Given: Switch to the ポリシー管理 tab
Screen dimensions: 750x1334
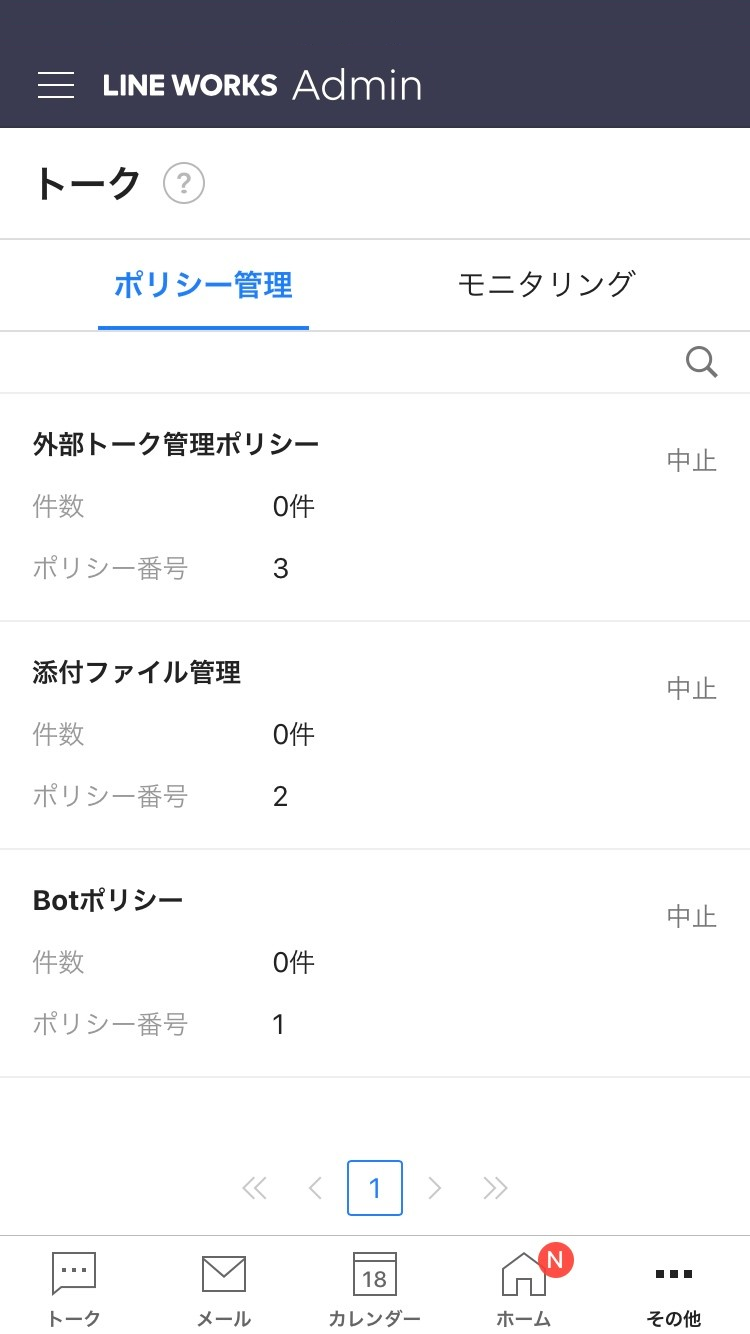Looking at the screenshot, I should tap(203, 285).
